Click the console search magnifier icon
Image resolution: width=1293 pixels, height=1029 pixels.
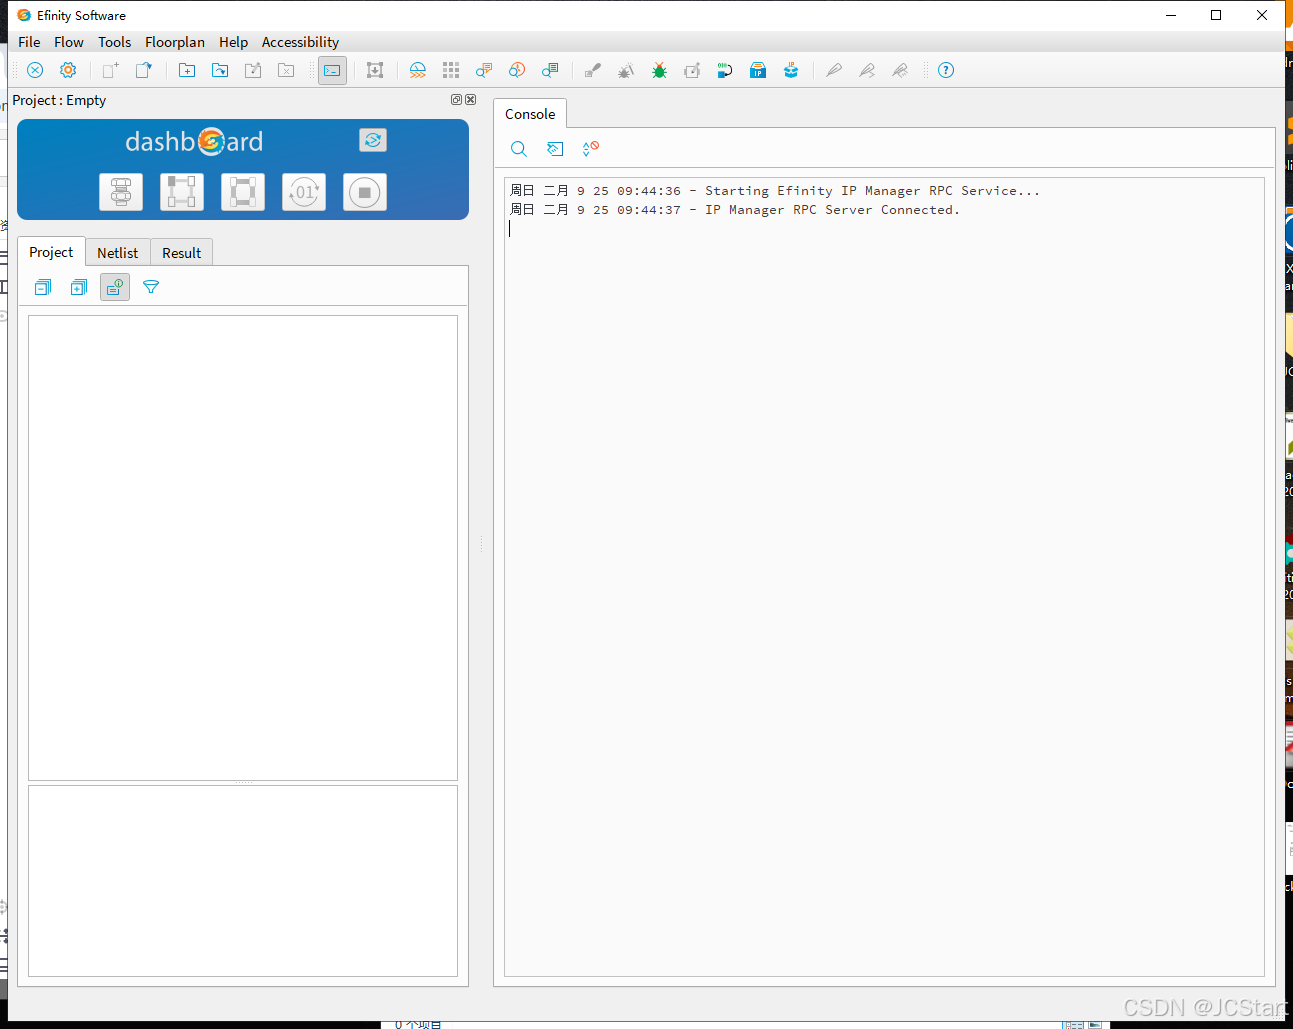[x=519, y=149]
